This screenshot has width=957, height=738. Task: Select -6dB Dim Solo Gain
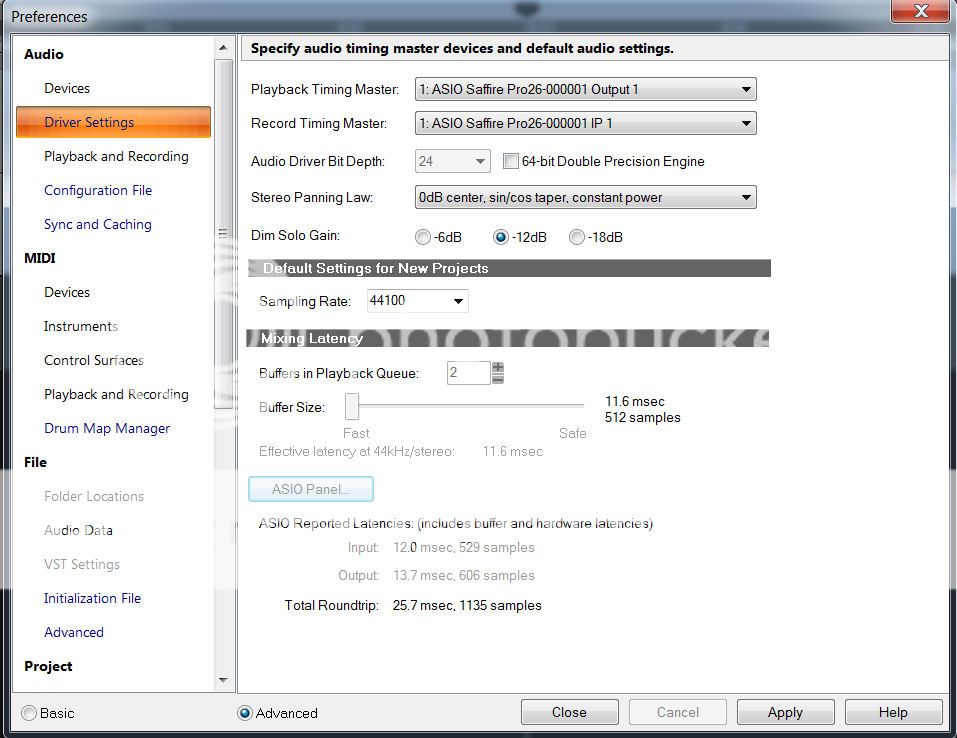click(x=422, y=237)
